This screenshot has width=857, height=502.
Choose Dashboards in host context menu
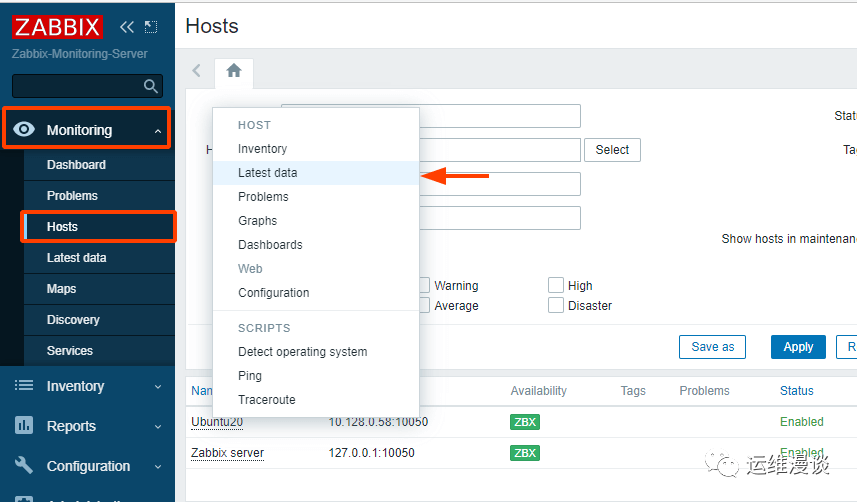(x=316, y=245)
